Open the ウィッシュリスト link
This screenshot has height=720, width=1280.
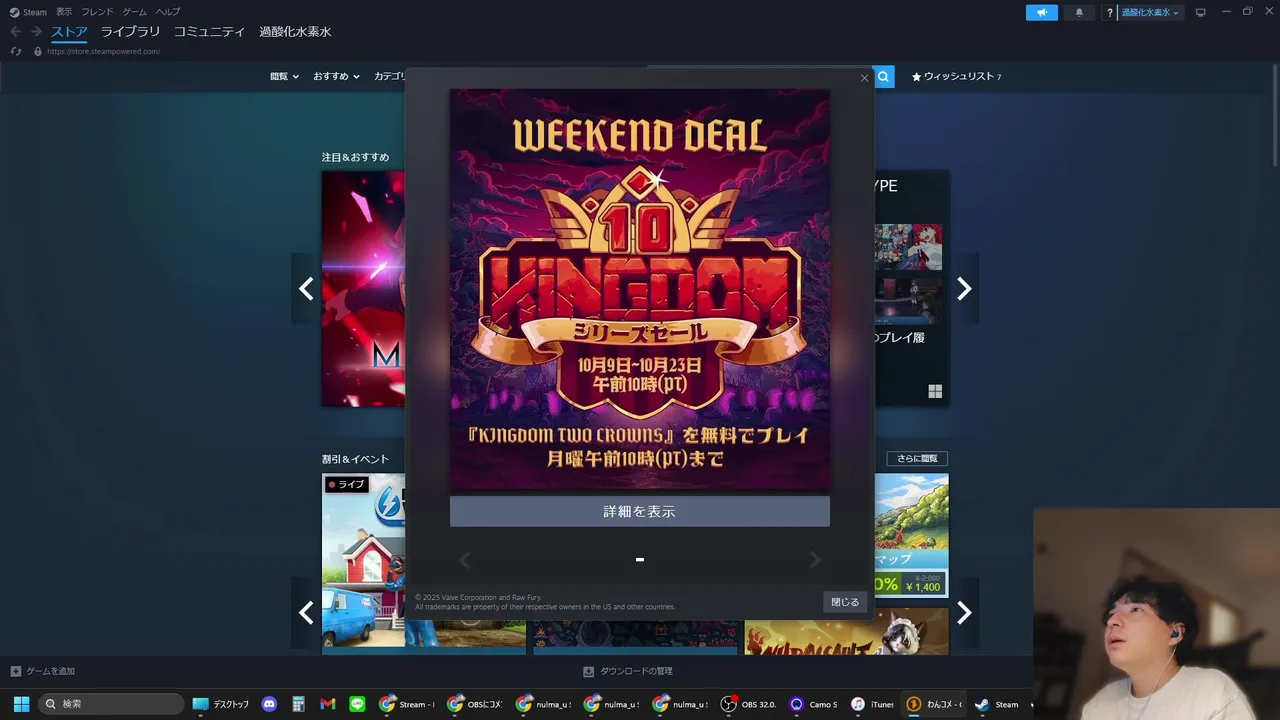[956, 76]
